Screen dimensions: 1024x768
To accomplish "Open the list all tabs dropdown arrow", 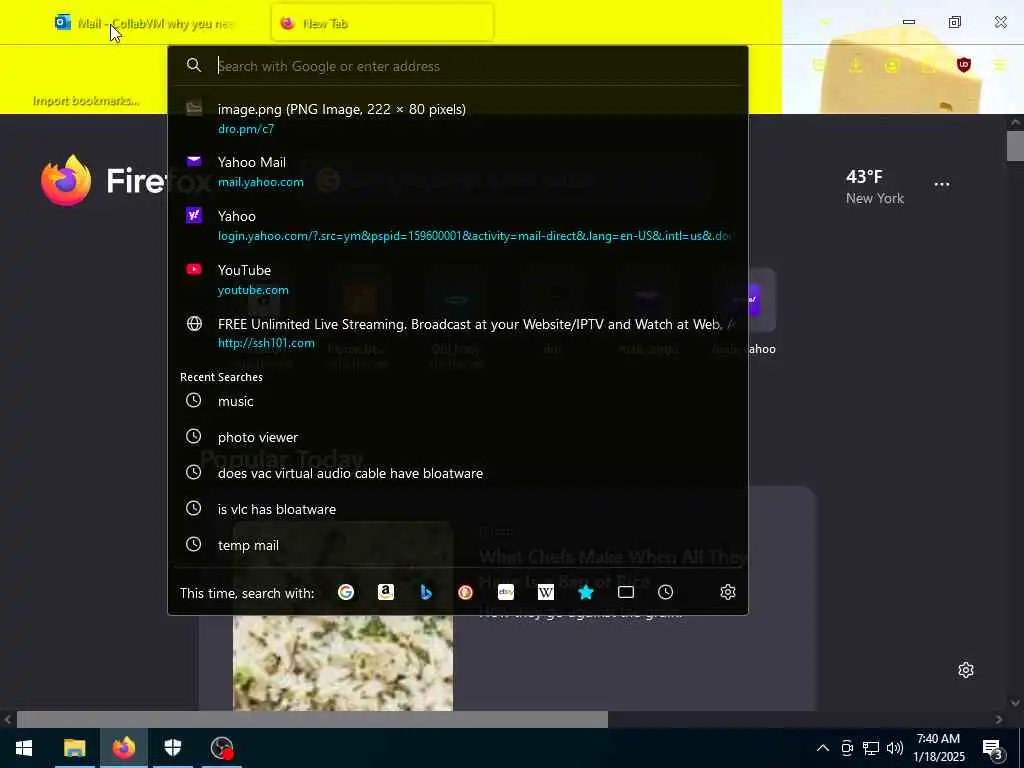I will pos(825,23).
